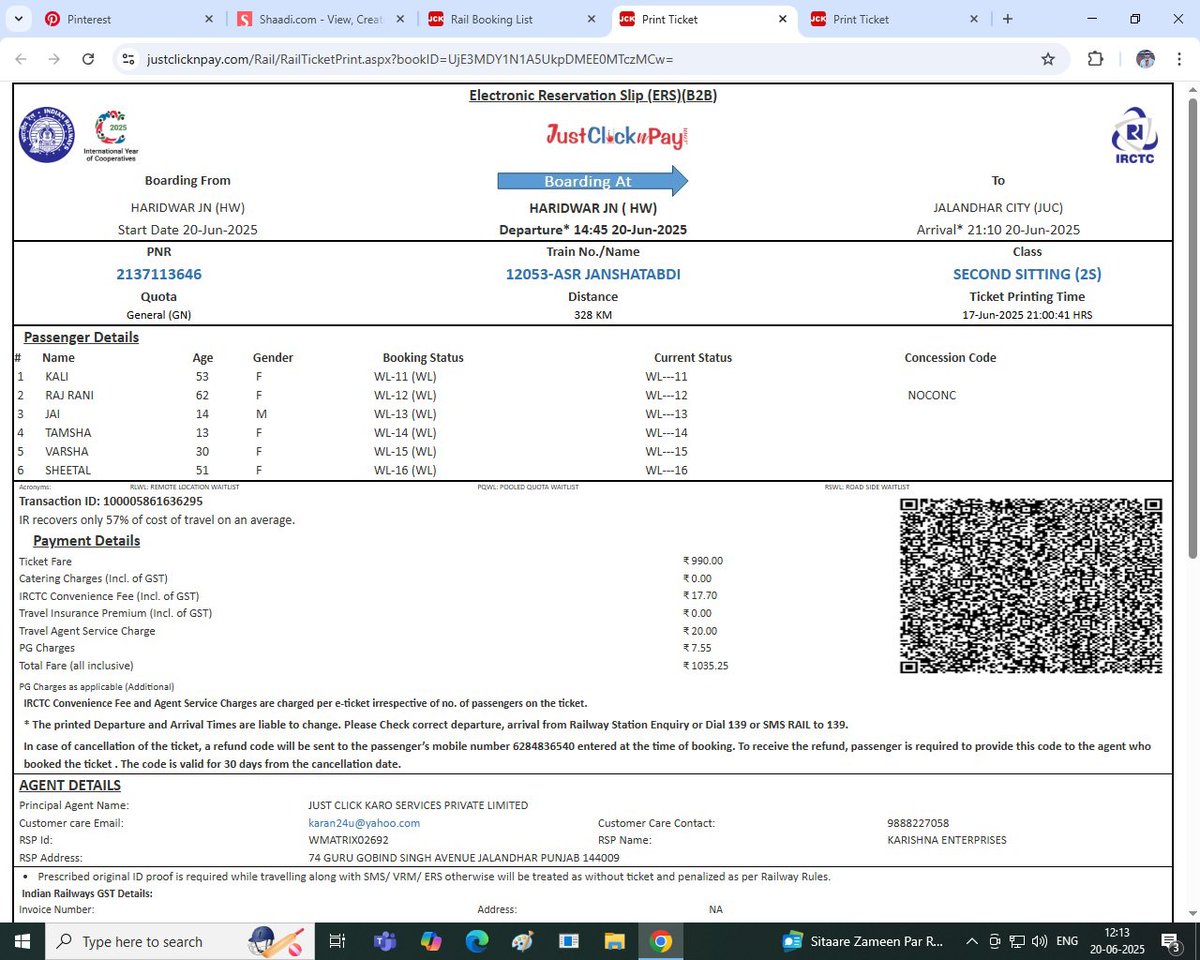Image resolution: width=1200 pixels, height=960 pixels.
Task: Click the Indian Railways logo
Action: tap(46, 134)
